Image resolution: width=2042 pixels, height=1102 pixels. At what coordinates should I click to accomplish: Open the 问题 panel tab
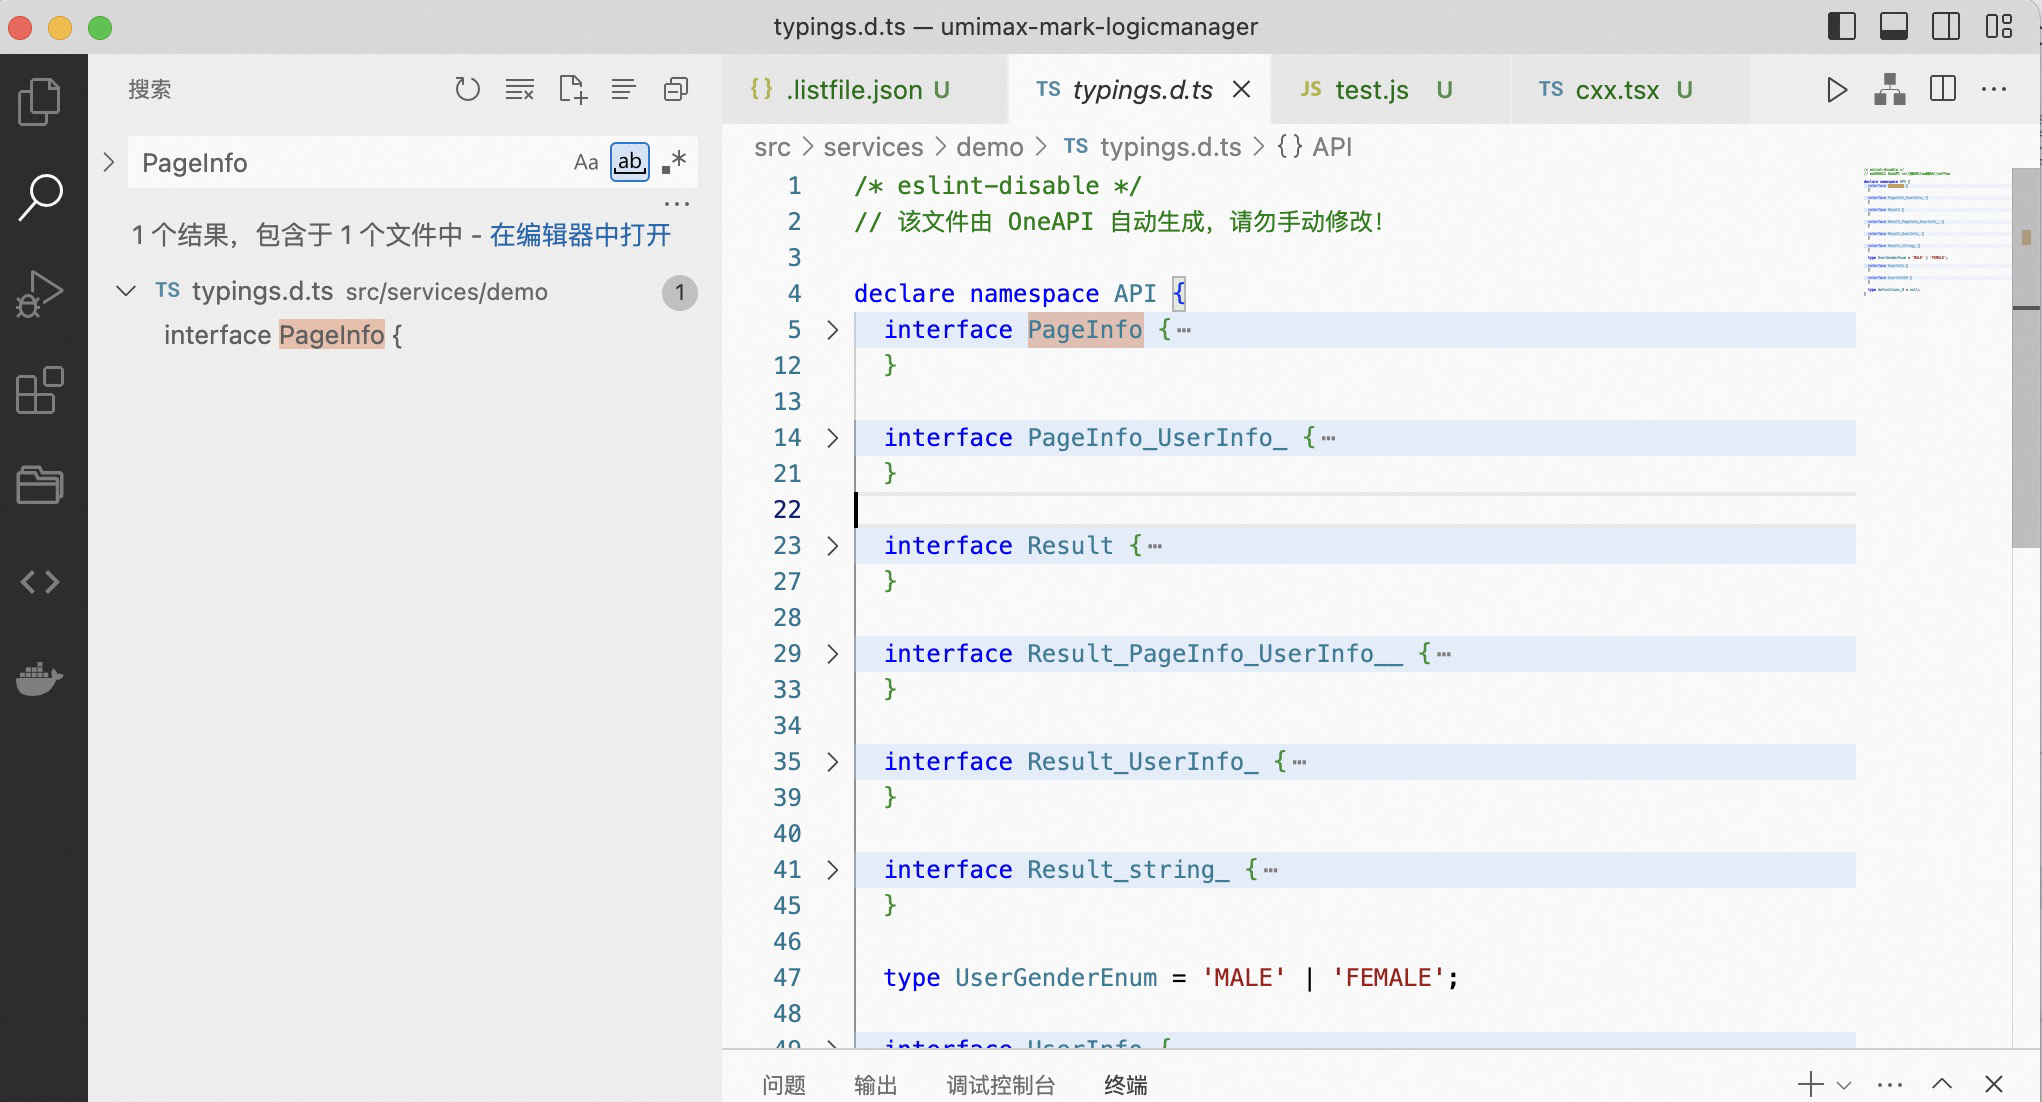tap(783, 1085)
